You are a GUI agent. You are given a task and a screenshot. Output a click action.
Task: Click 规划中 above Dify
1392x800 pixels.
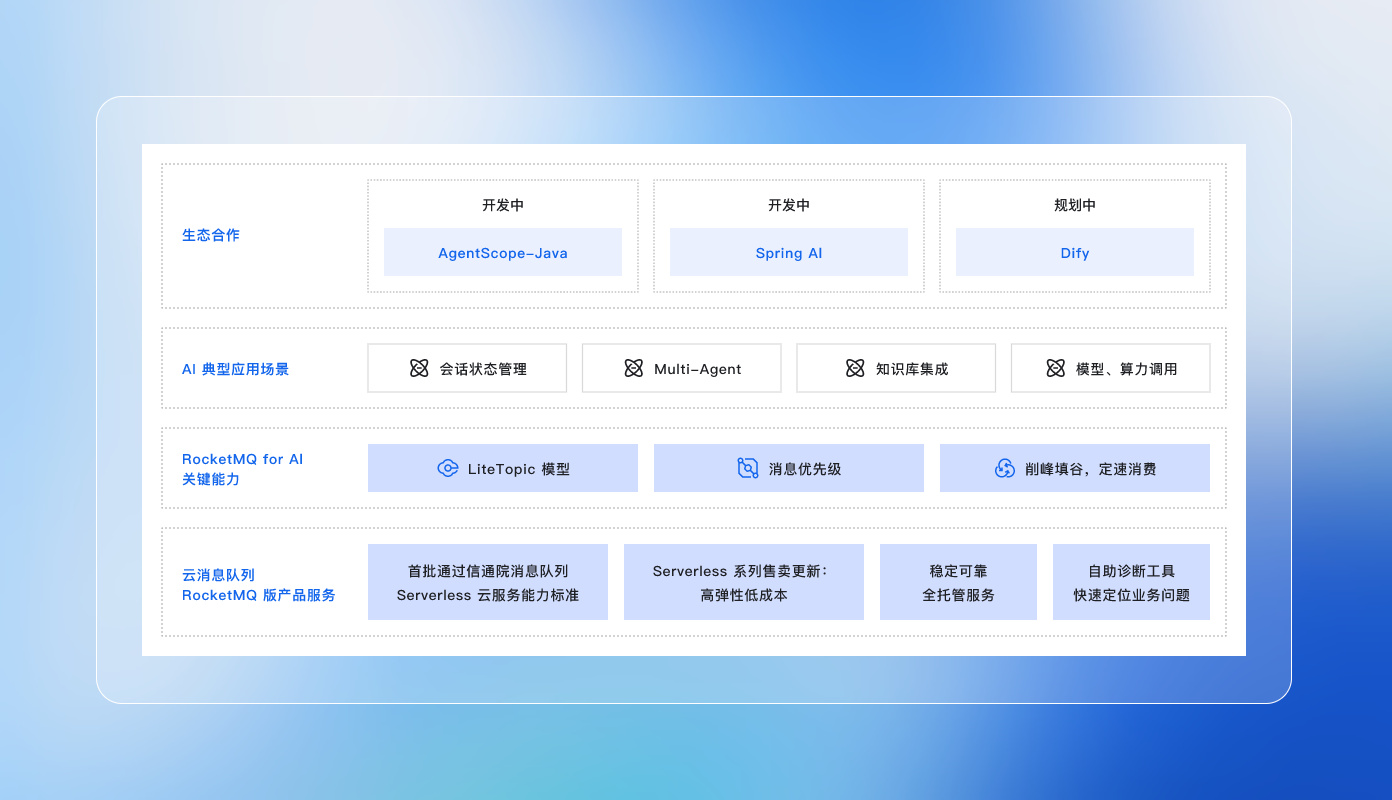[1075, 205]
